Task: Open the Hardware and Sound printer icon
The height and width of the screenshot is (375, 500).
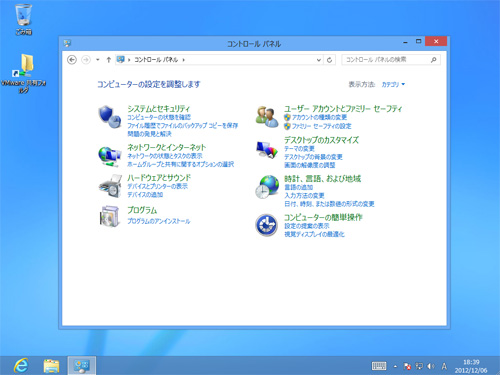Action: pos(110,187)
